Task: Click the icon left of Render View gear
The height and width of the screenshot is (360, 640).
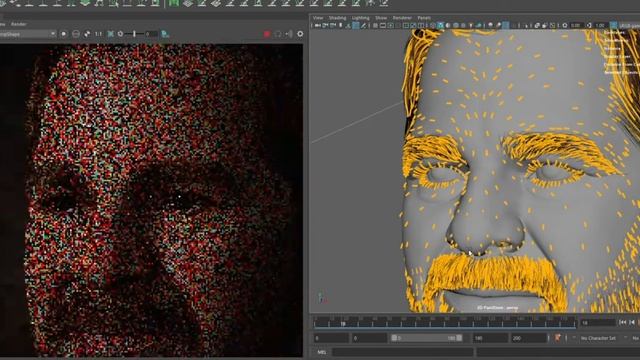Action: [x=289, y=34]
